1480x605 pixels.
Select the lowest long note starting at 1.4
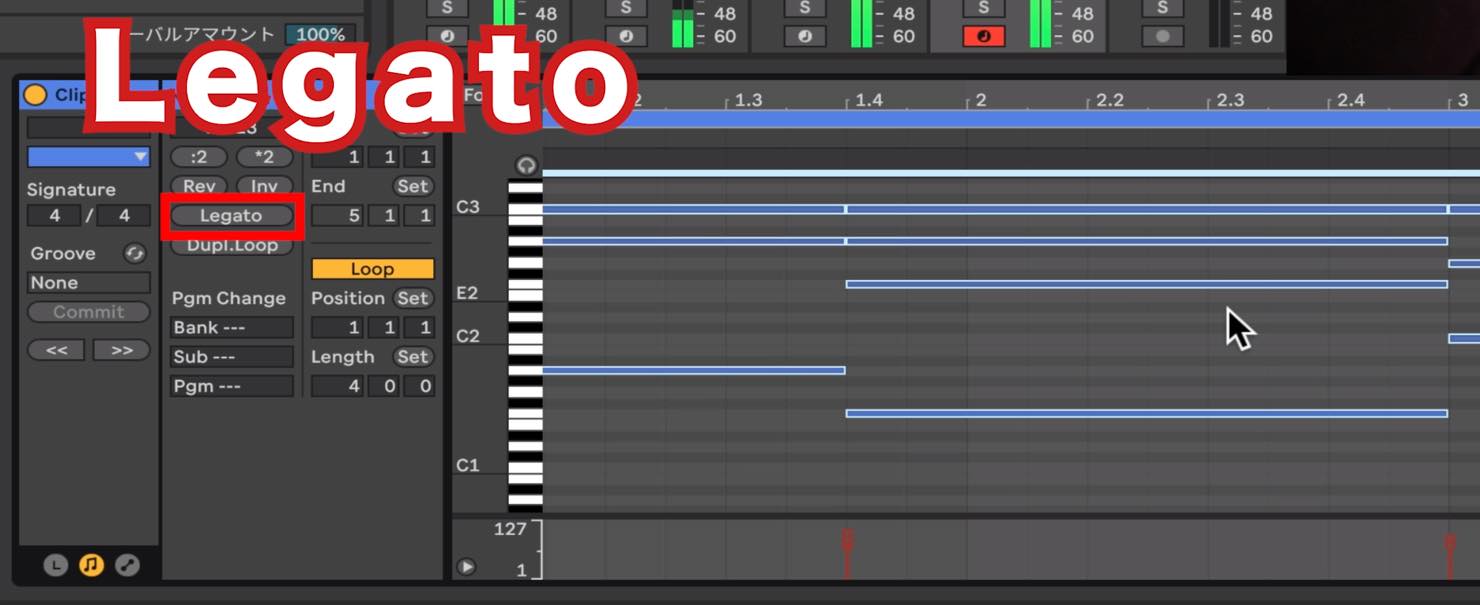coord(1146,413)
